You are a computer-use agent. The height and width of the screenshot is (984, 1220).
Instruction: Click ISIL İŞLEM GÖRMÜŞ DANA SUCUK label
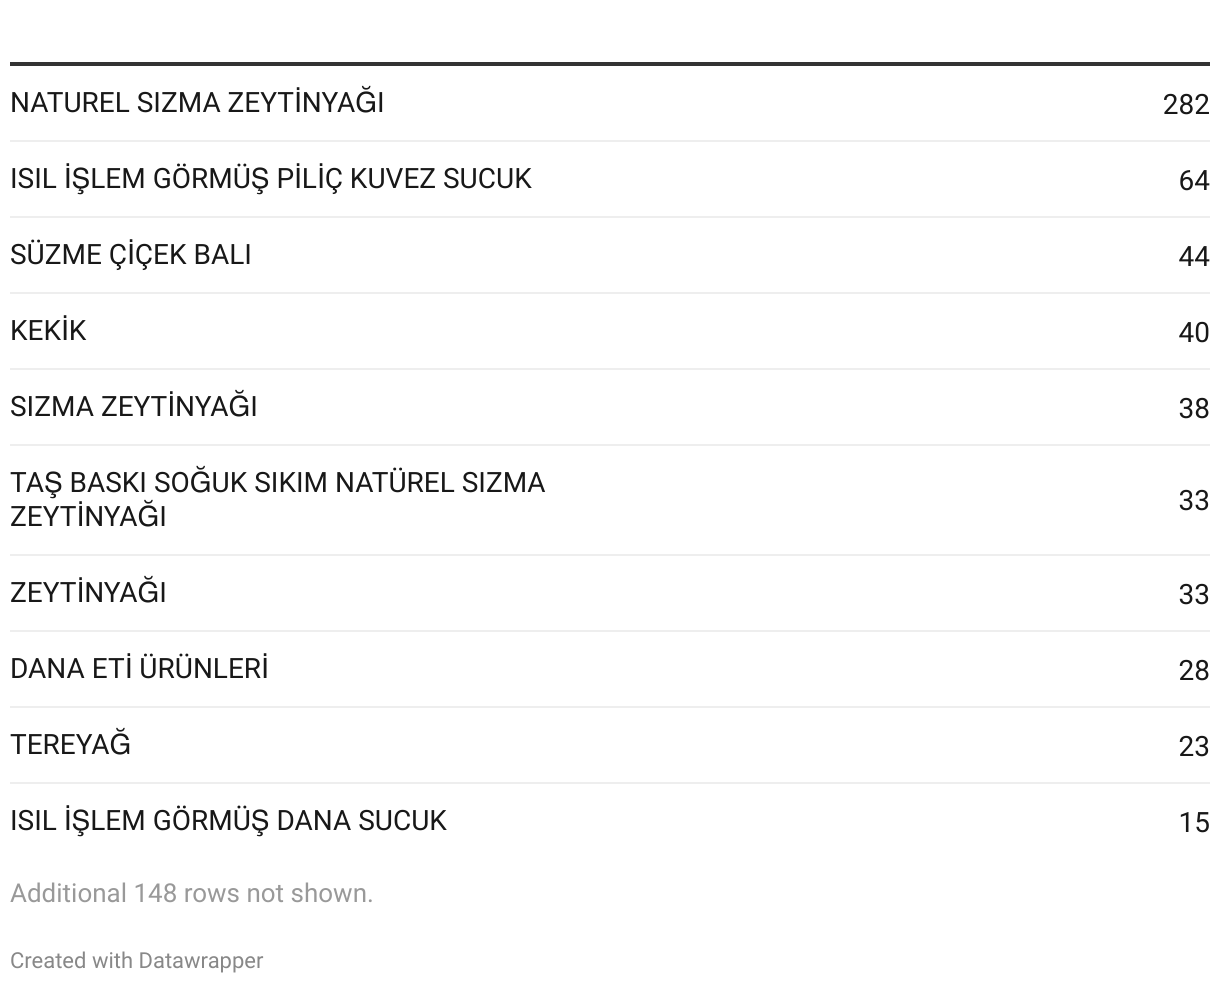point(228,821)
